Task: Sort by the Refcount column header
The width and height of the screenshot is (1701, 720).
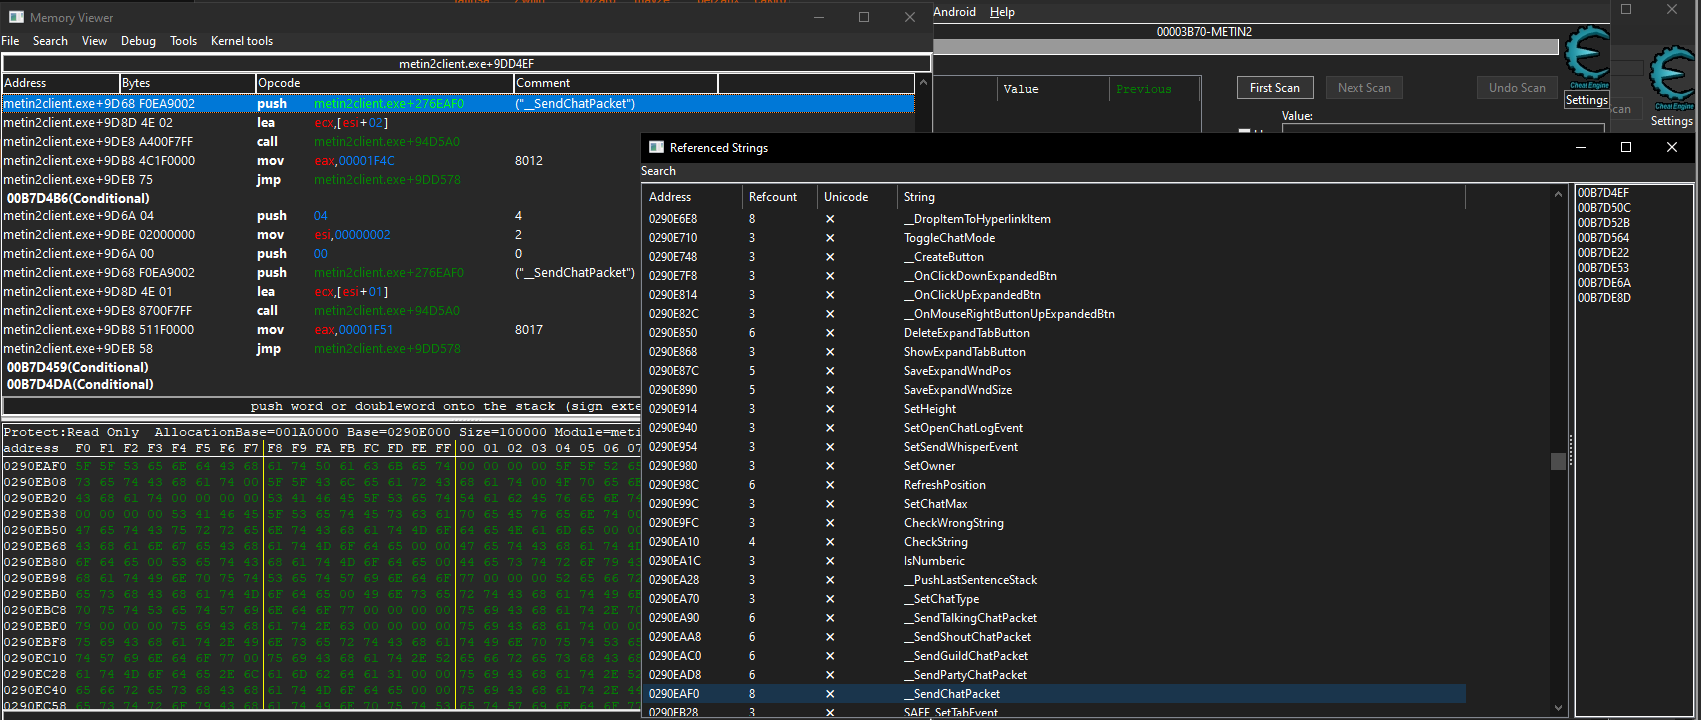Action: (x=778, y=197)
